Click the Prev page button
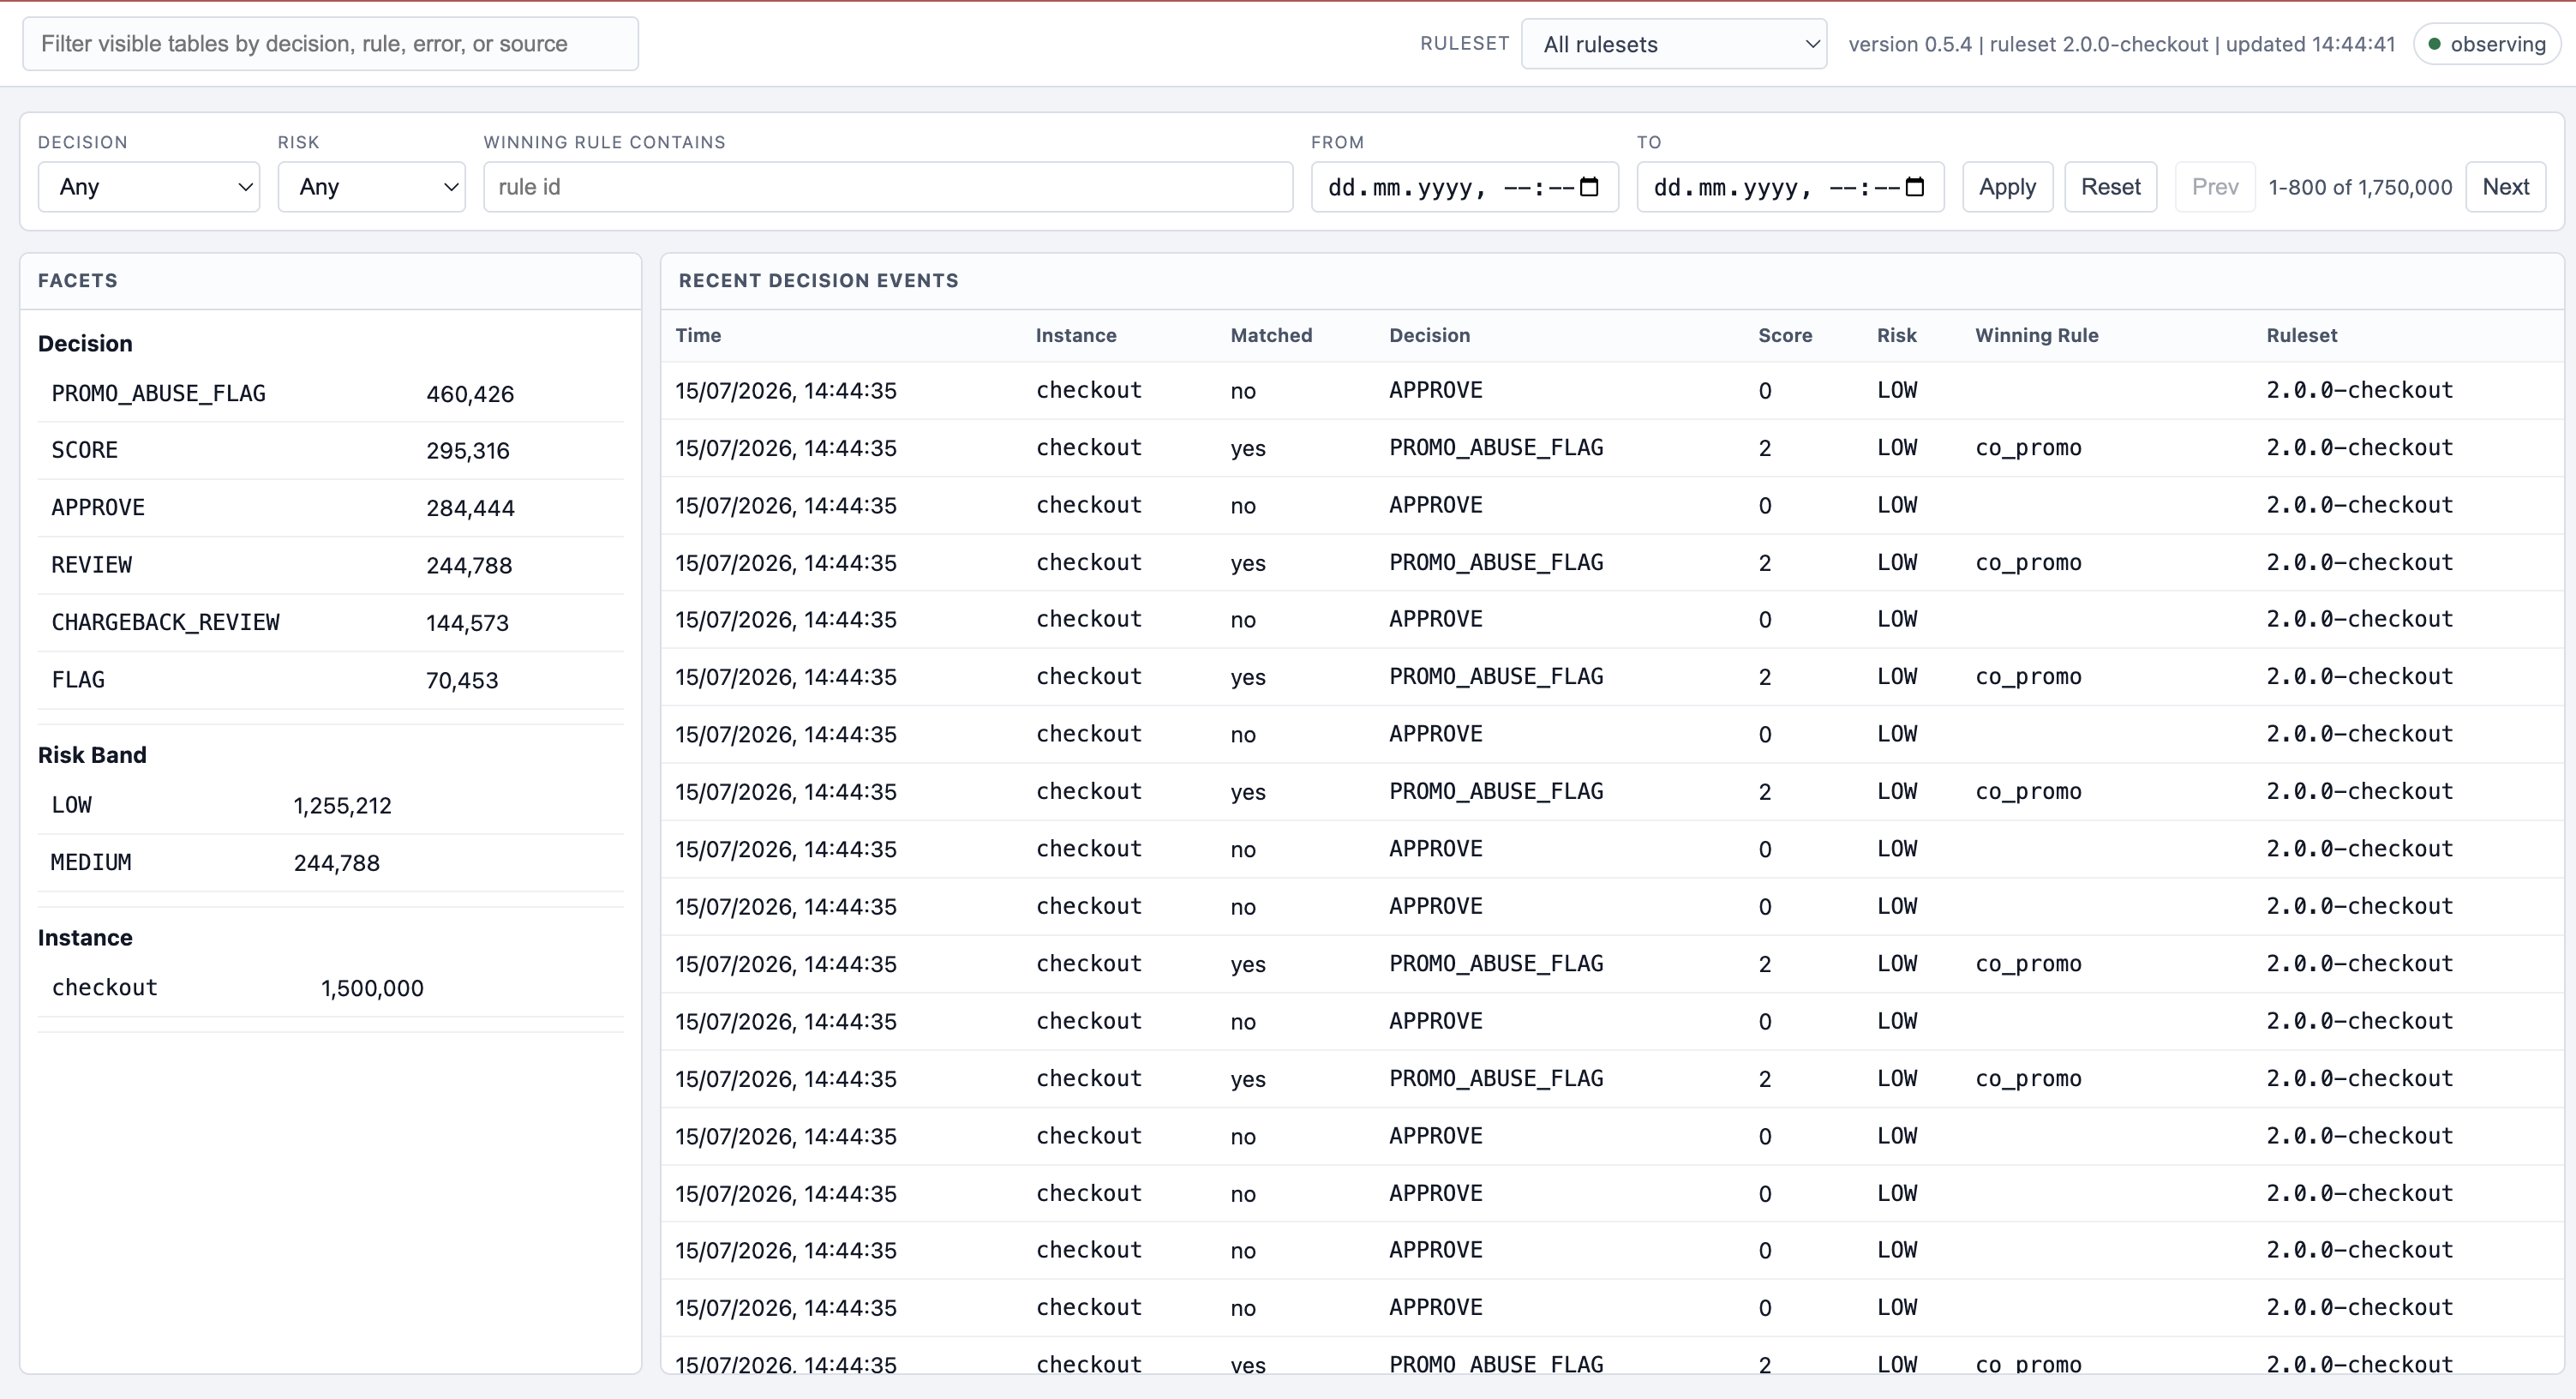This screenshot has height=1399, width=2576. click(2215, 187)
